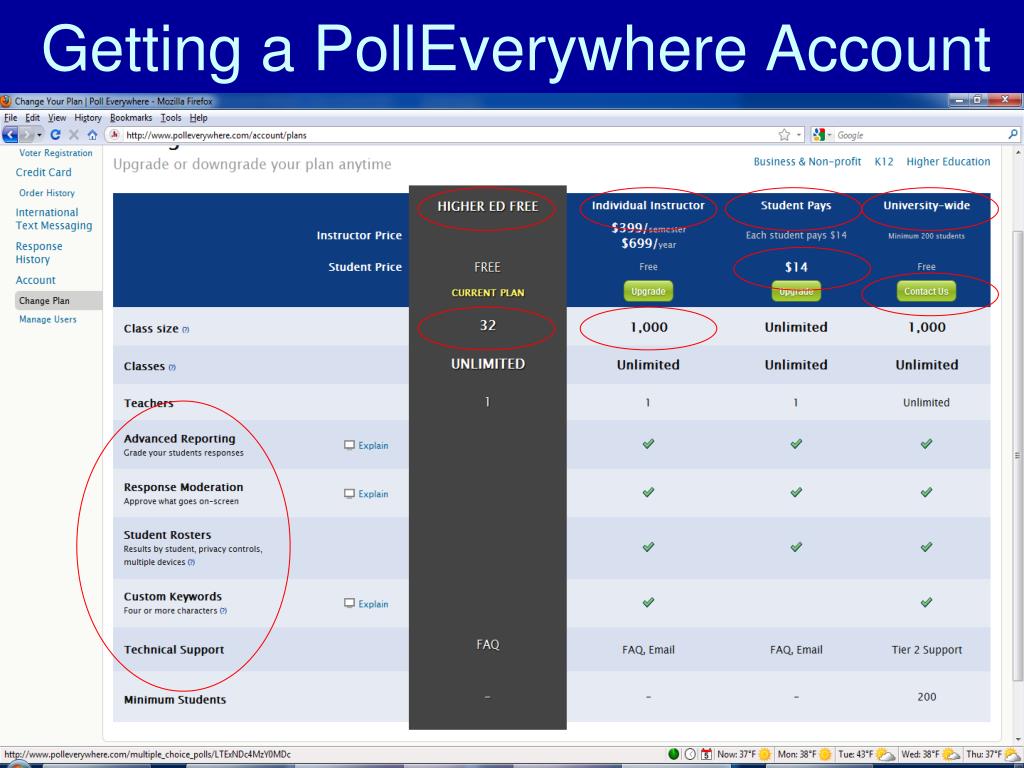Switch to Higher Education plans
1024x768 pixels.
point(948,161)
